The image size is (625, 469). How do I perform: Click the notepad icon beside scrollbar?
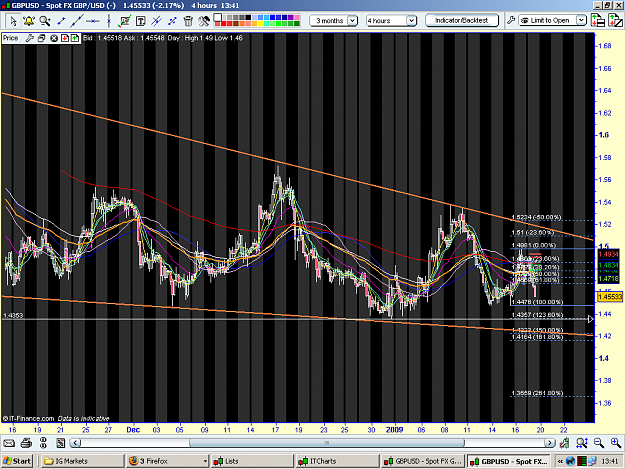[61, 443]
